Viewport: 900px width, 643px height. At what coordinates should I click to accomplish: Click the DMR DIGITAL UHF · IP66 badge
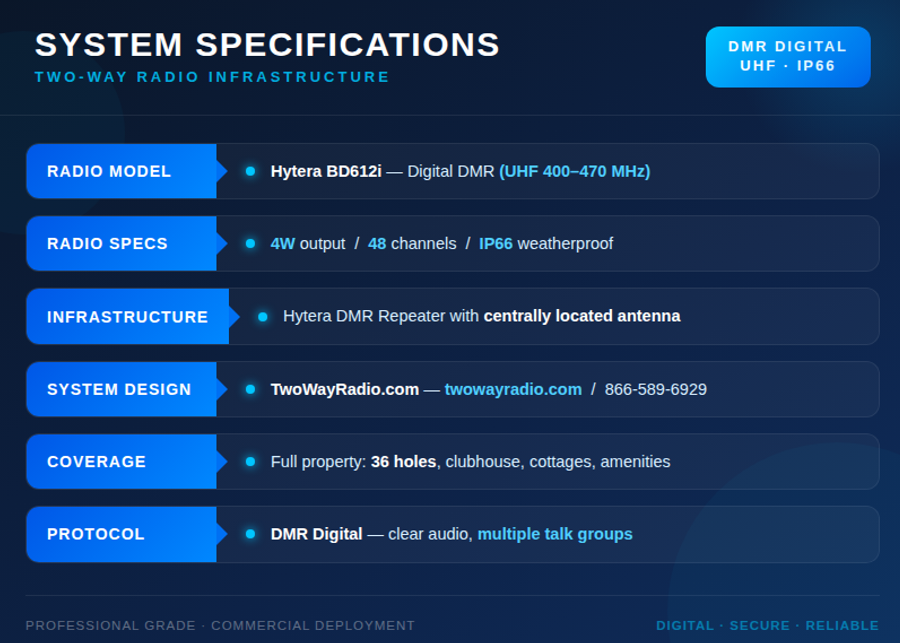pyautogui.click(x=788, y=57)
